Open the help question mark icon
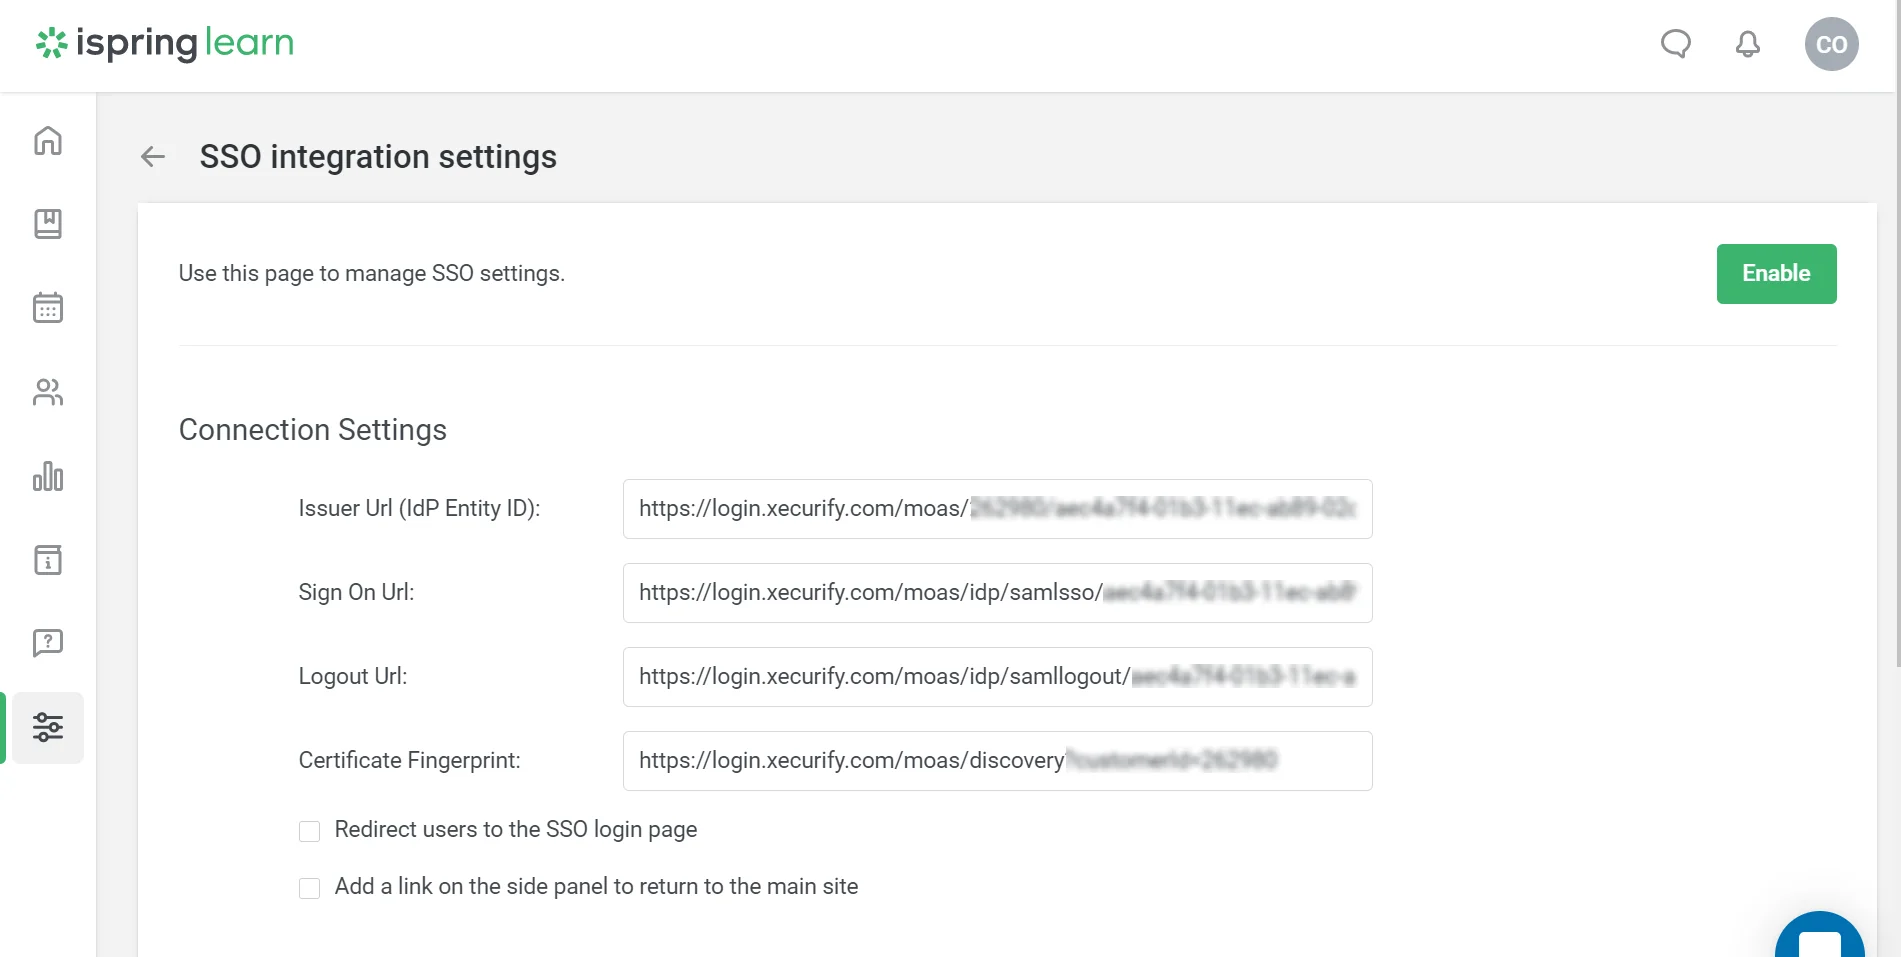The image size is (1901, 957). point(48,643)
